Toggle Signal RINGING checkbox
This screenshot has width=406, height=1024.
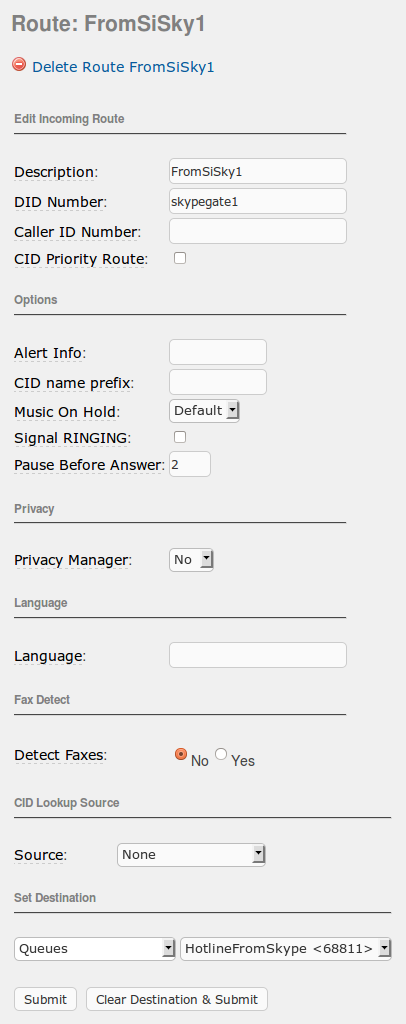180,437
